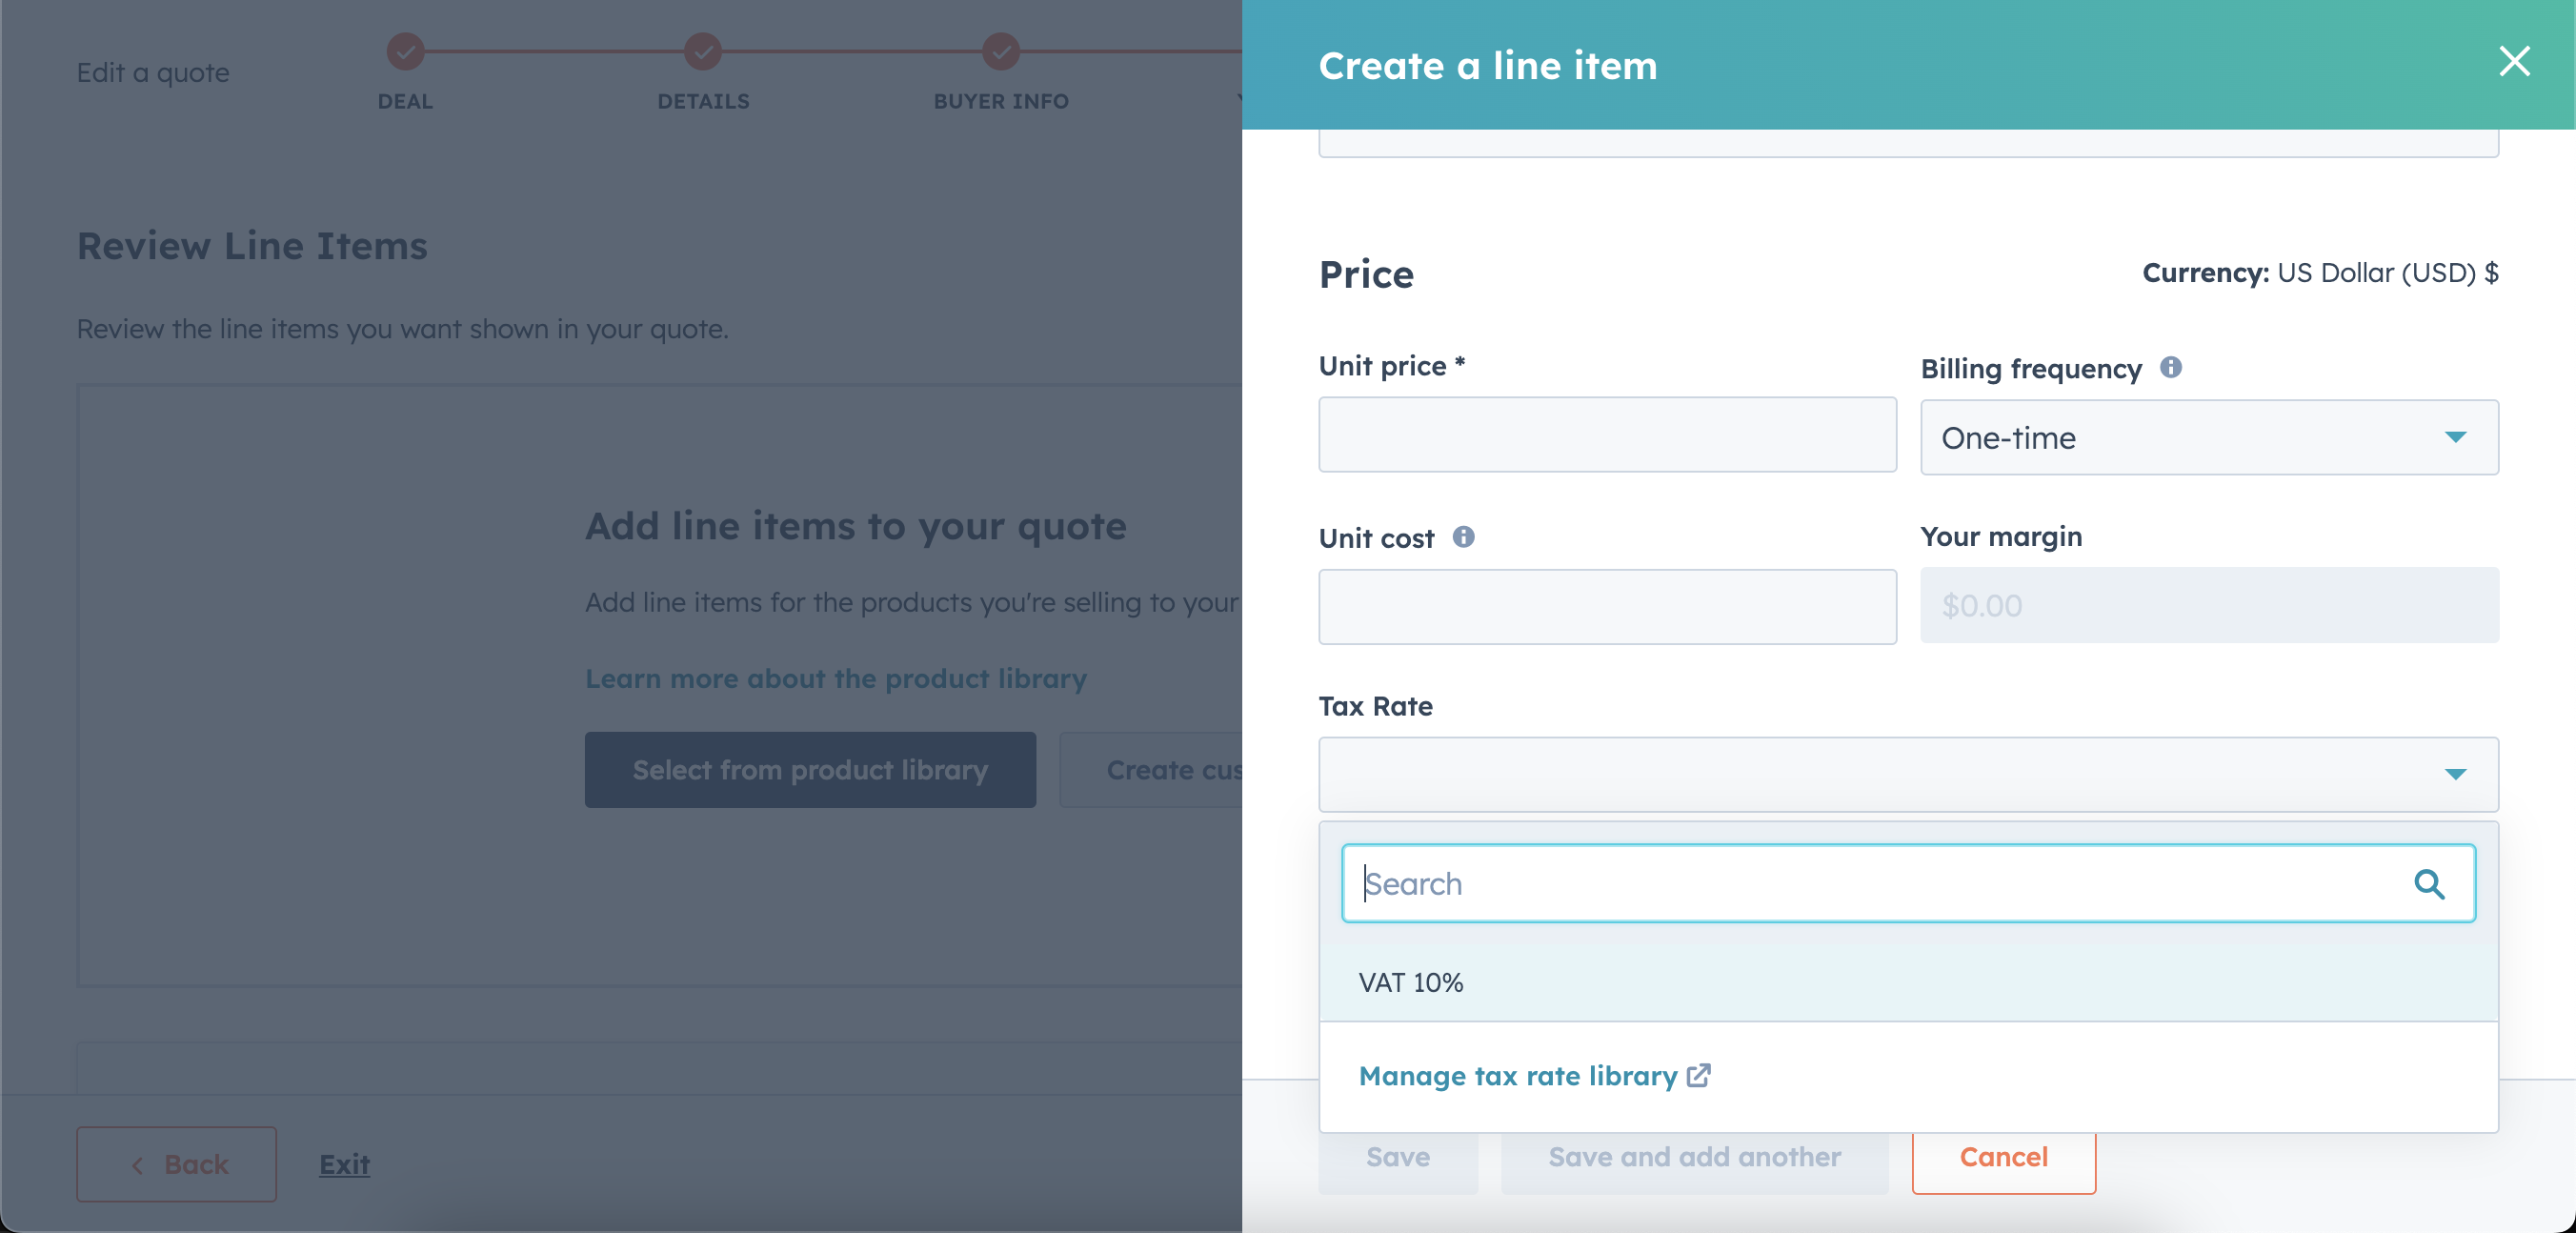Click the Unit cost info icon

pyautogui.click(x=1463, y=537)
